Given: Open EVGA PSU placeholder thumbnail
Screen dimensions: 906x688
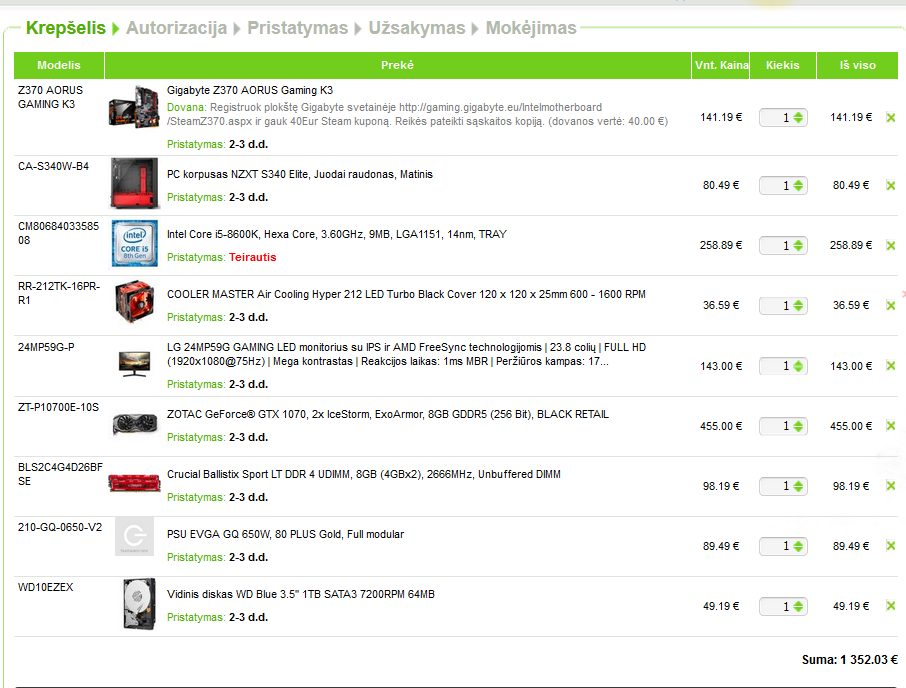Looking at the screenshot, I should pyautogui.click(x=134, y=536).
